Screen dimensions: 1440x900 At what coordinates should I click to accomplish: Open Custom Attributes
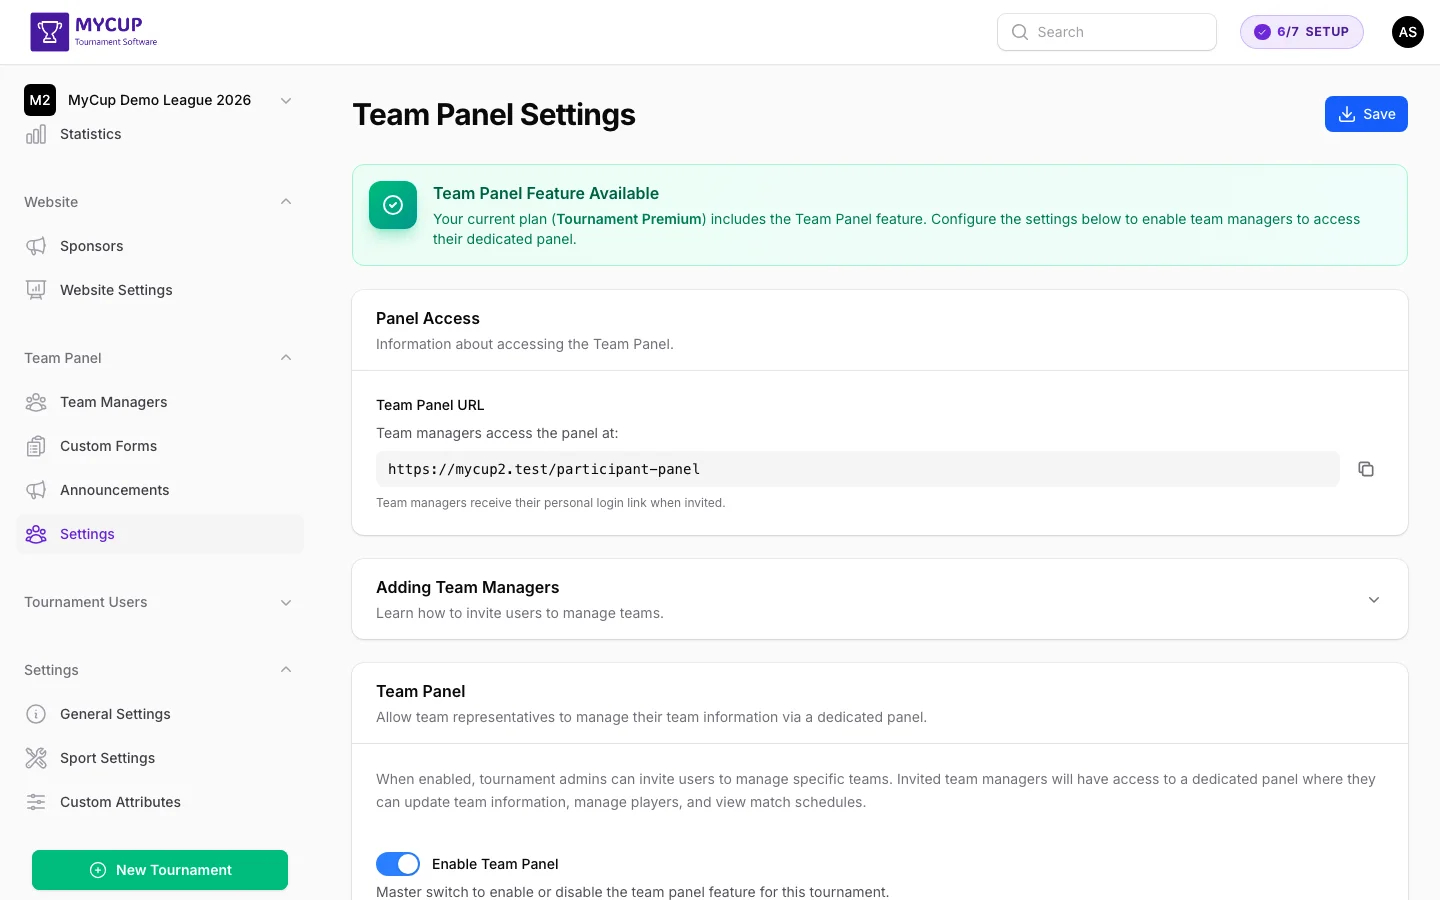pos(160,802)
